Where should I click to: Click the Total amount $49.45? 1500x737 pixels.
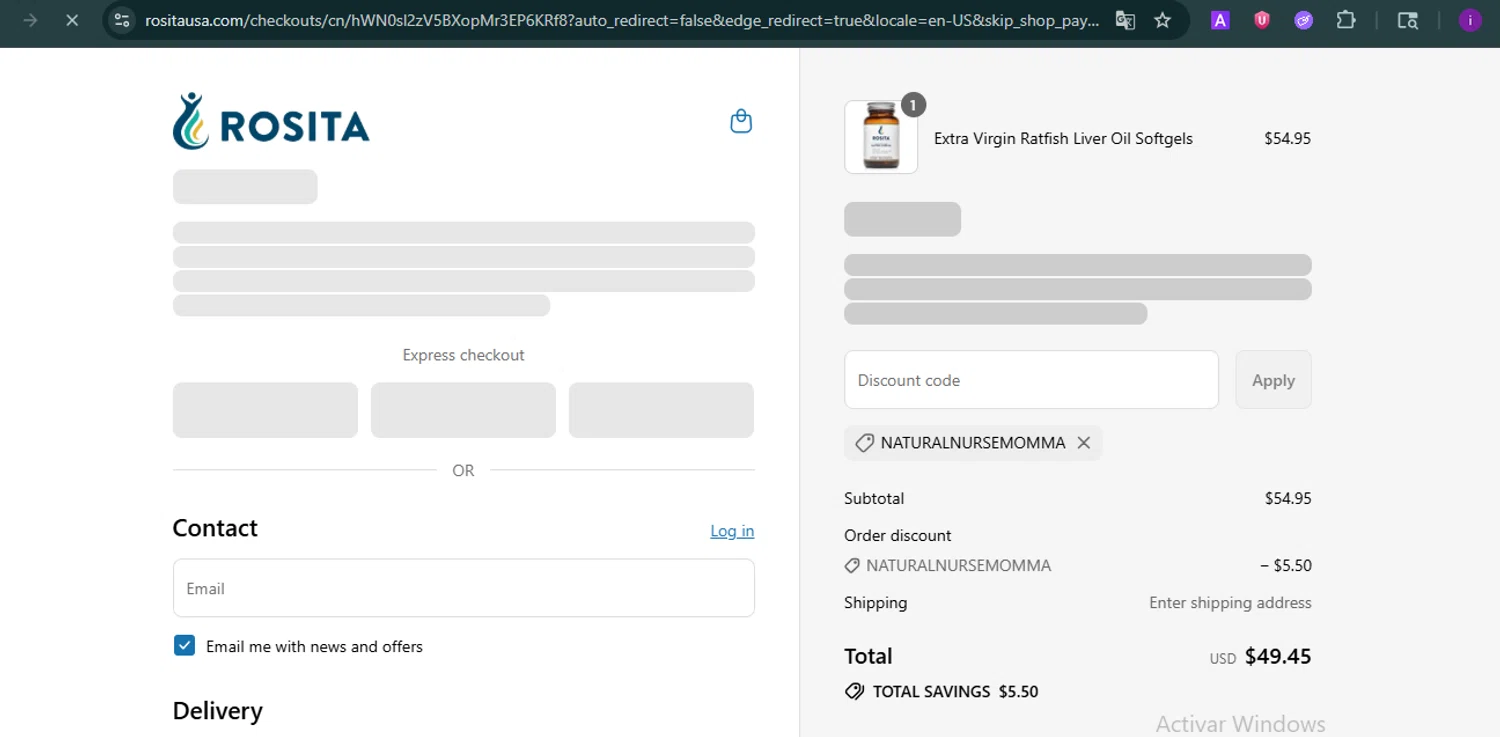tap(1277, 656)
